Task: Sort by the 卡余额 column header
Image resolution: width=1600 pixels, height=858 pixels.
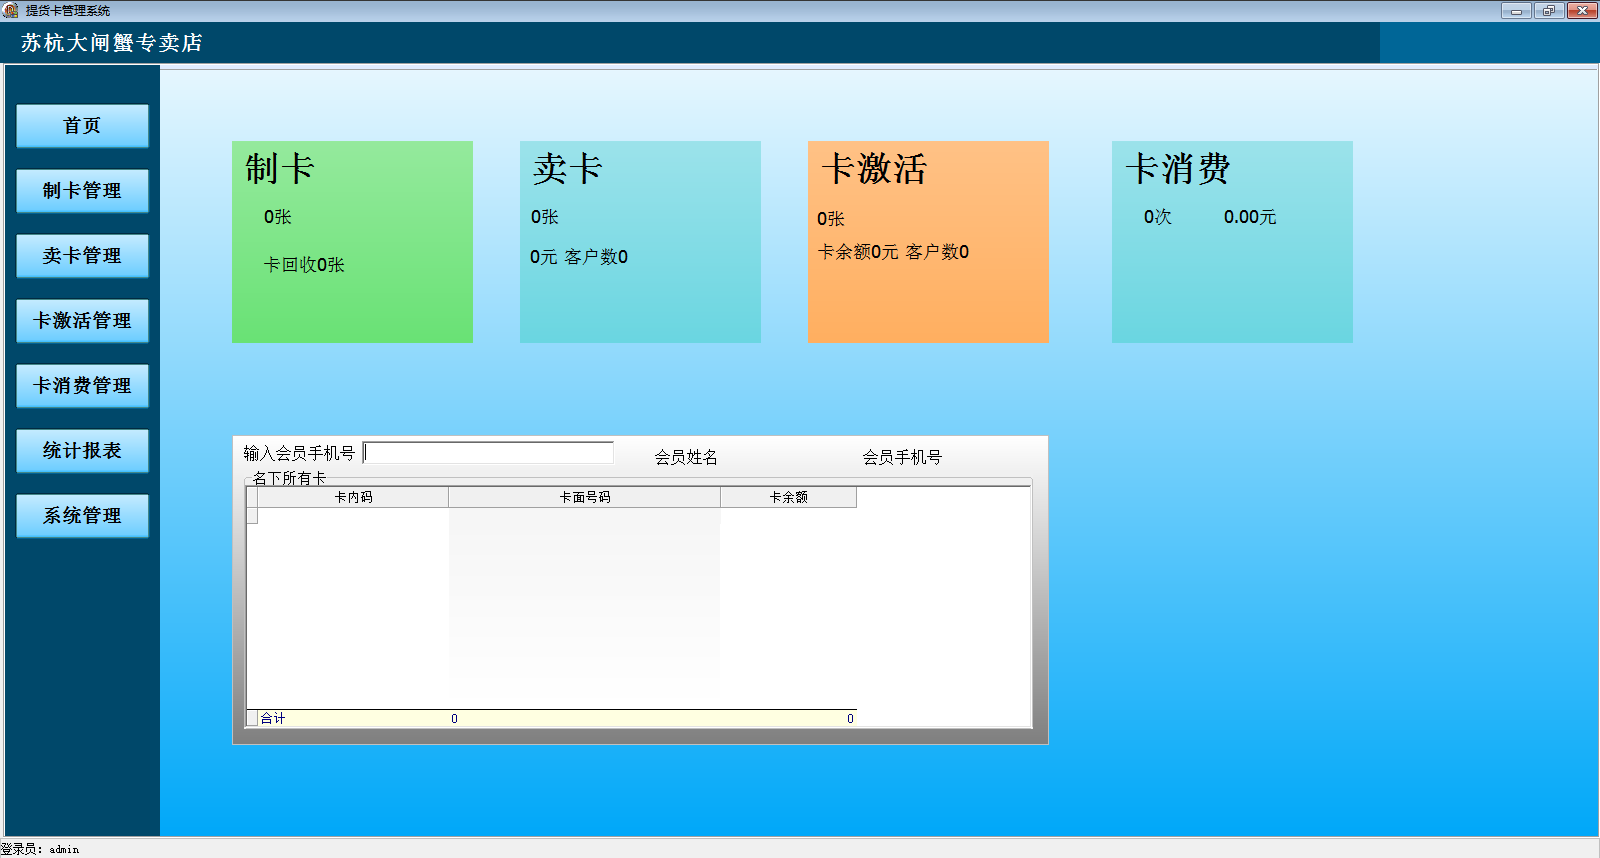Action: (788, 497)
